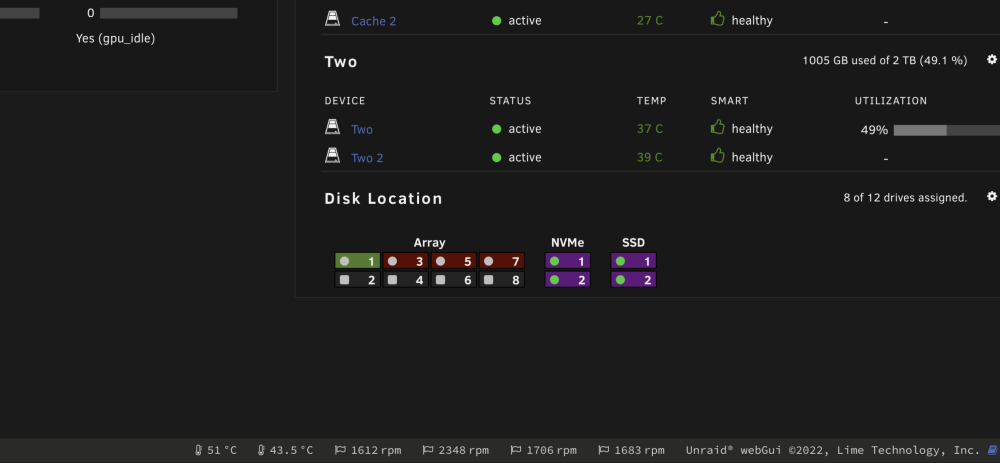Click the manual book icon in footer
Screen dimensions: 1000x463
click(992, 450)
